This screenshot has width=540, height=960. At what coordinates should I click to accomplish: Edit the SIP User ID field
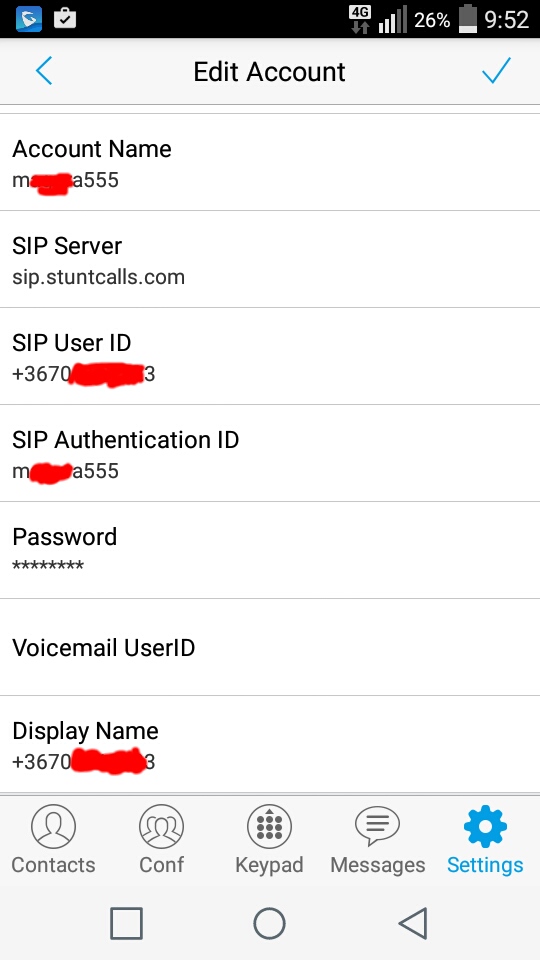tap(270, 356)
